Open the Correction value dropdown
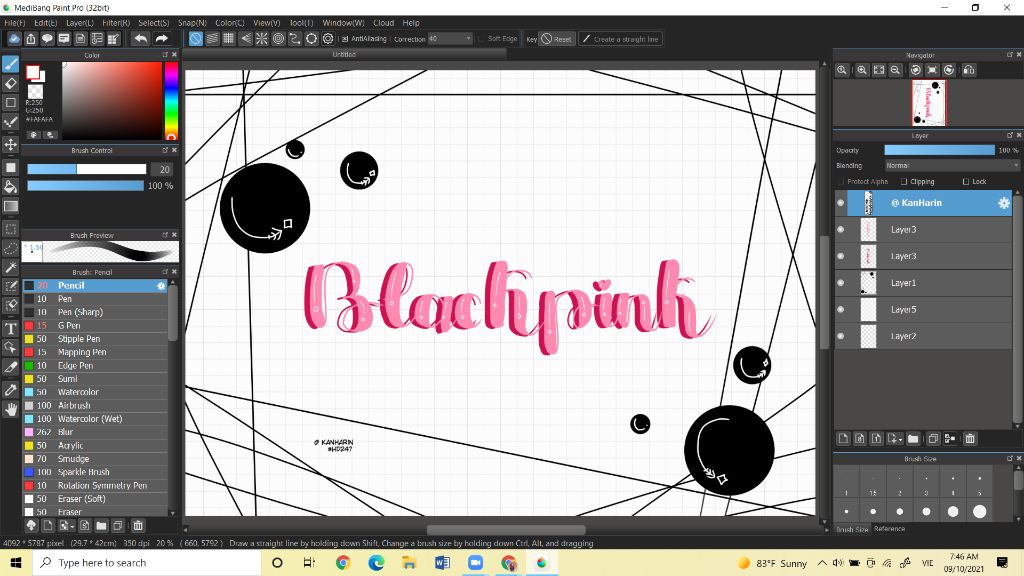The width and height of the screenshot is (1024, 576). 450,39
